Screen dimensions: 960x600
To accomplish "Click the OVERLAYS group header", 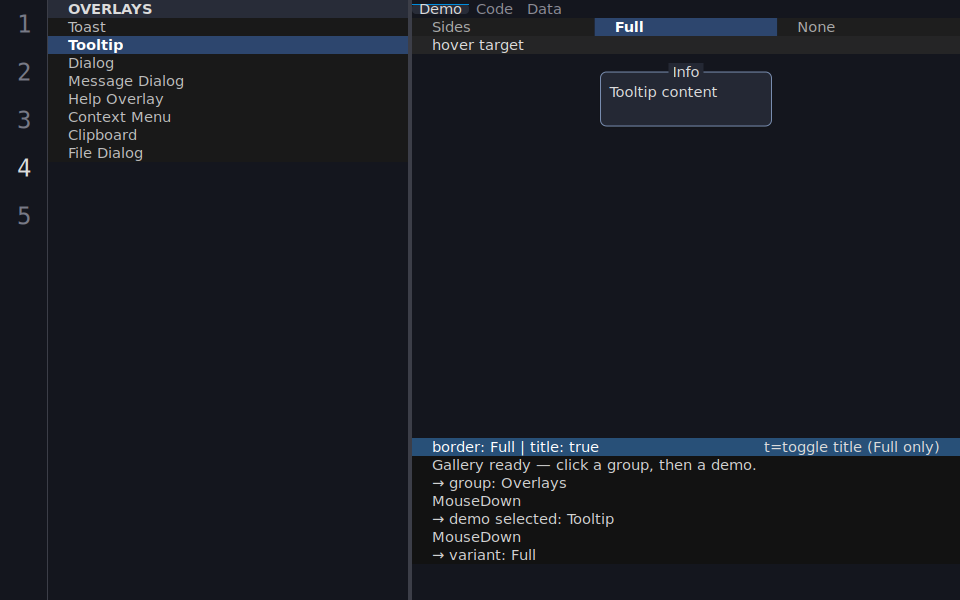I will click(228, 9).
